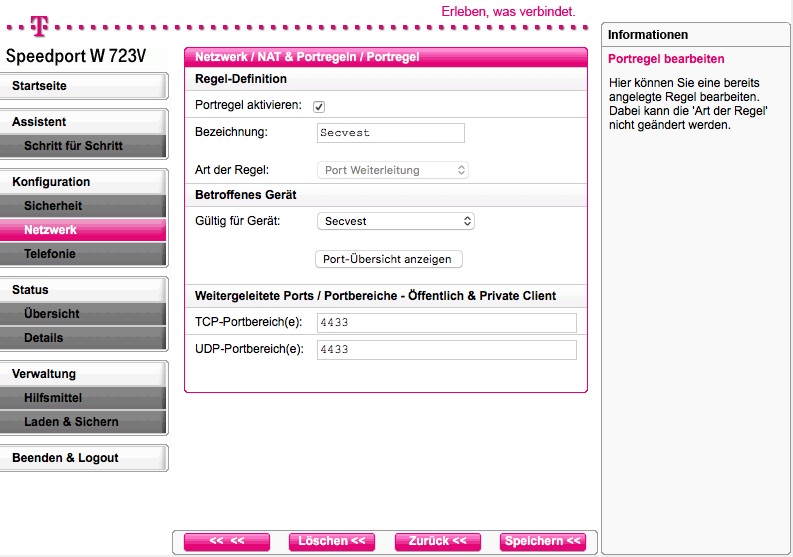Click the double-arrow back button
793x557 pixels.
pyautogui.click(x=227, y=541)
